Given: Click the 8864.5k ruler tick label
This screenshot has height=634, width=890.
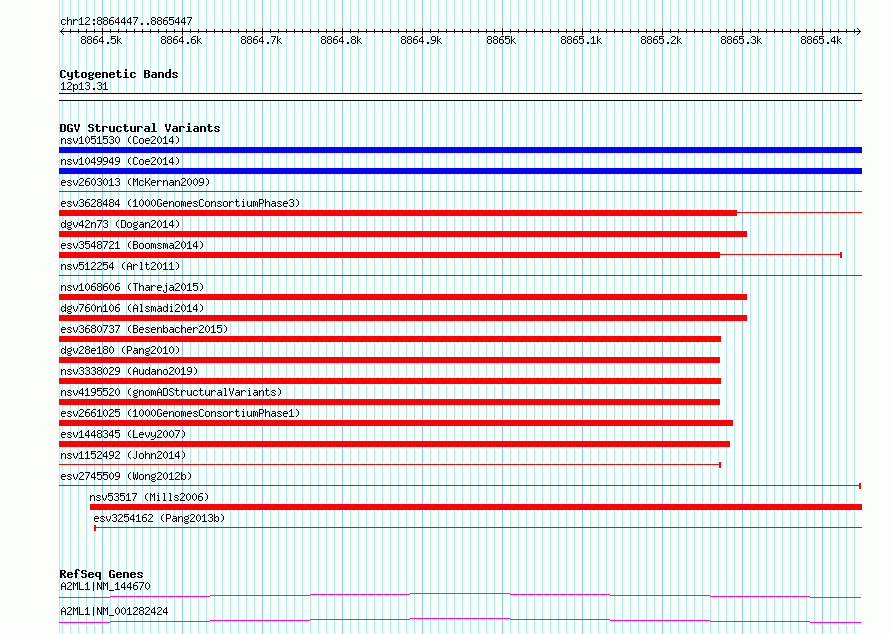Looking at the screenshot, I should pos(101,40).
